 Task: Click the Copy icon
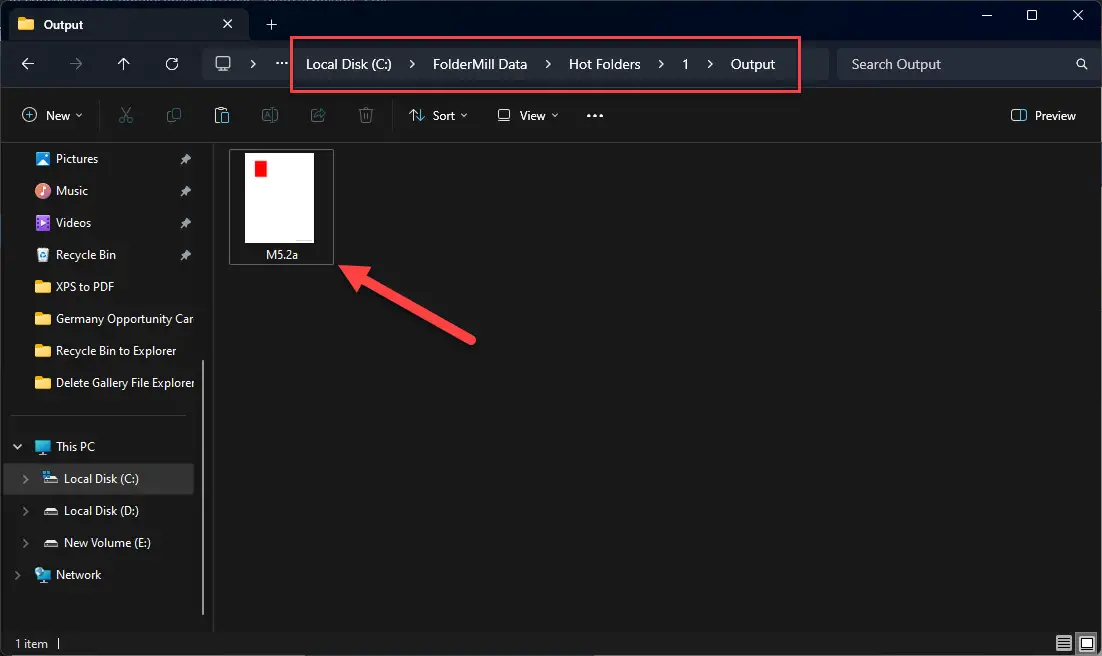pyautogui.click(x=174, y=115)
